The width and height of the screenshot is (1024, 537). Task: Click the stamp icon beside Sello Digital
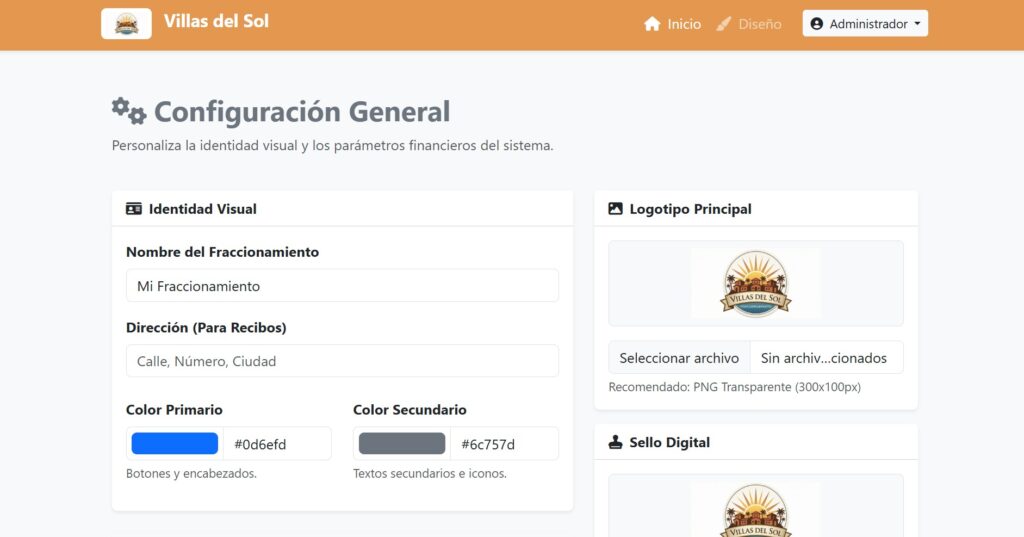point(616,442)
